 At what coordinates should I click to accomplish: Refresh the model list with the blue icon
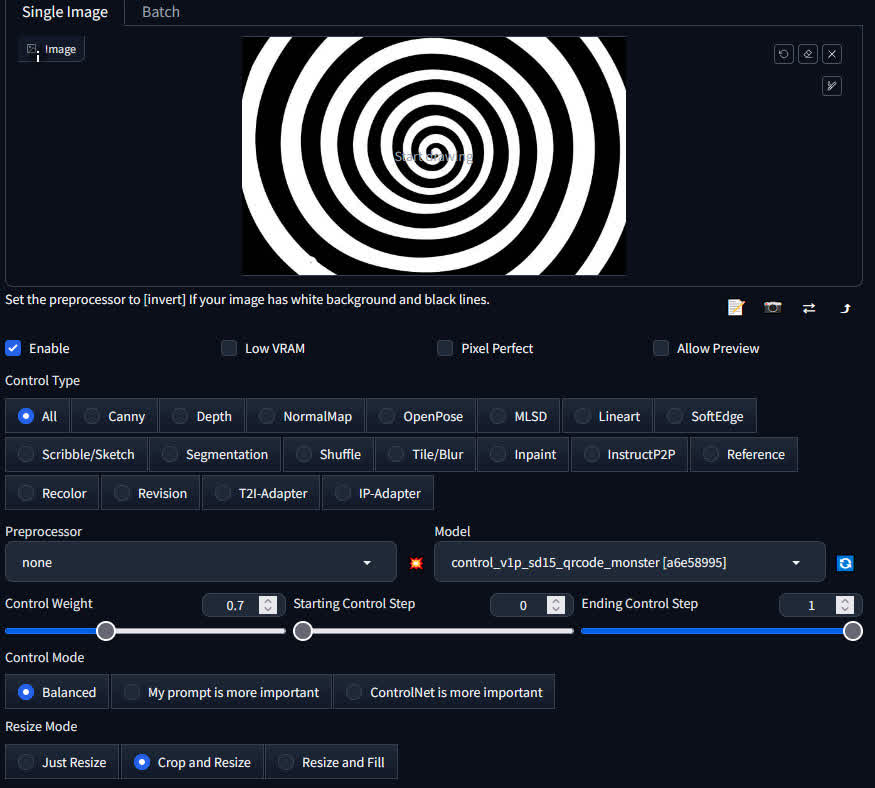click(x=845, y=563)
